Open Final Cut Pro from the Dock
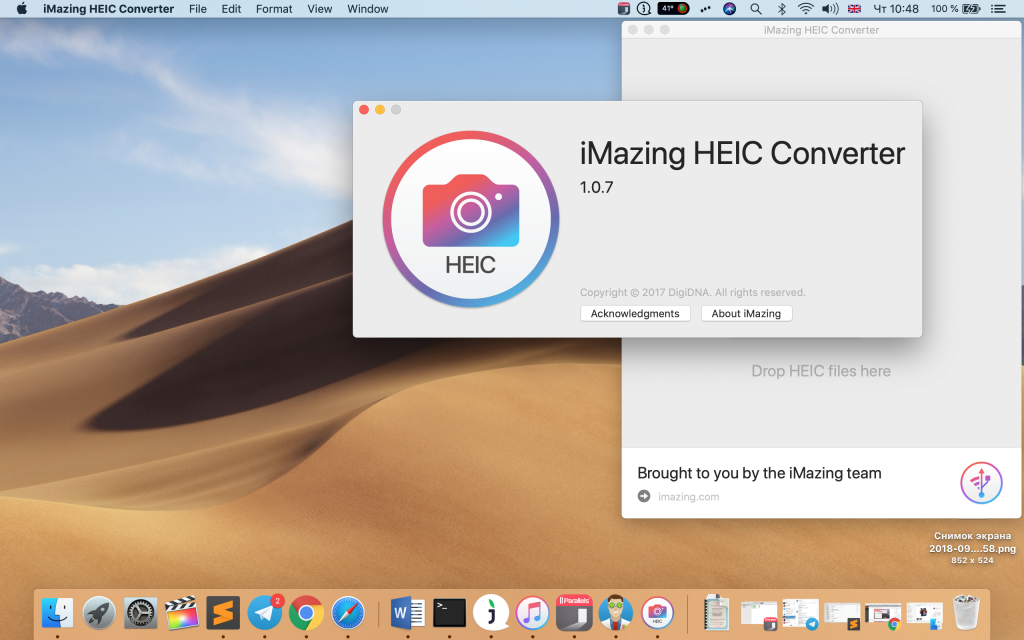 click(x=181, y=611)
